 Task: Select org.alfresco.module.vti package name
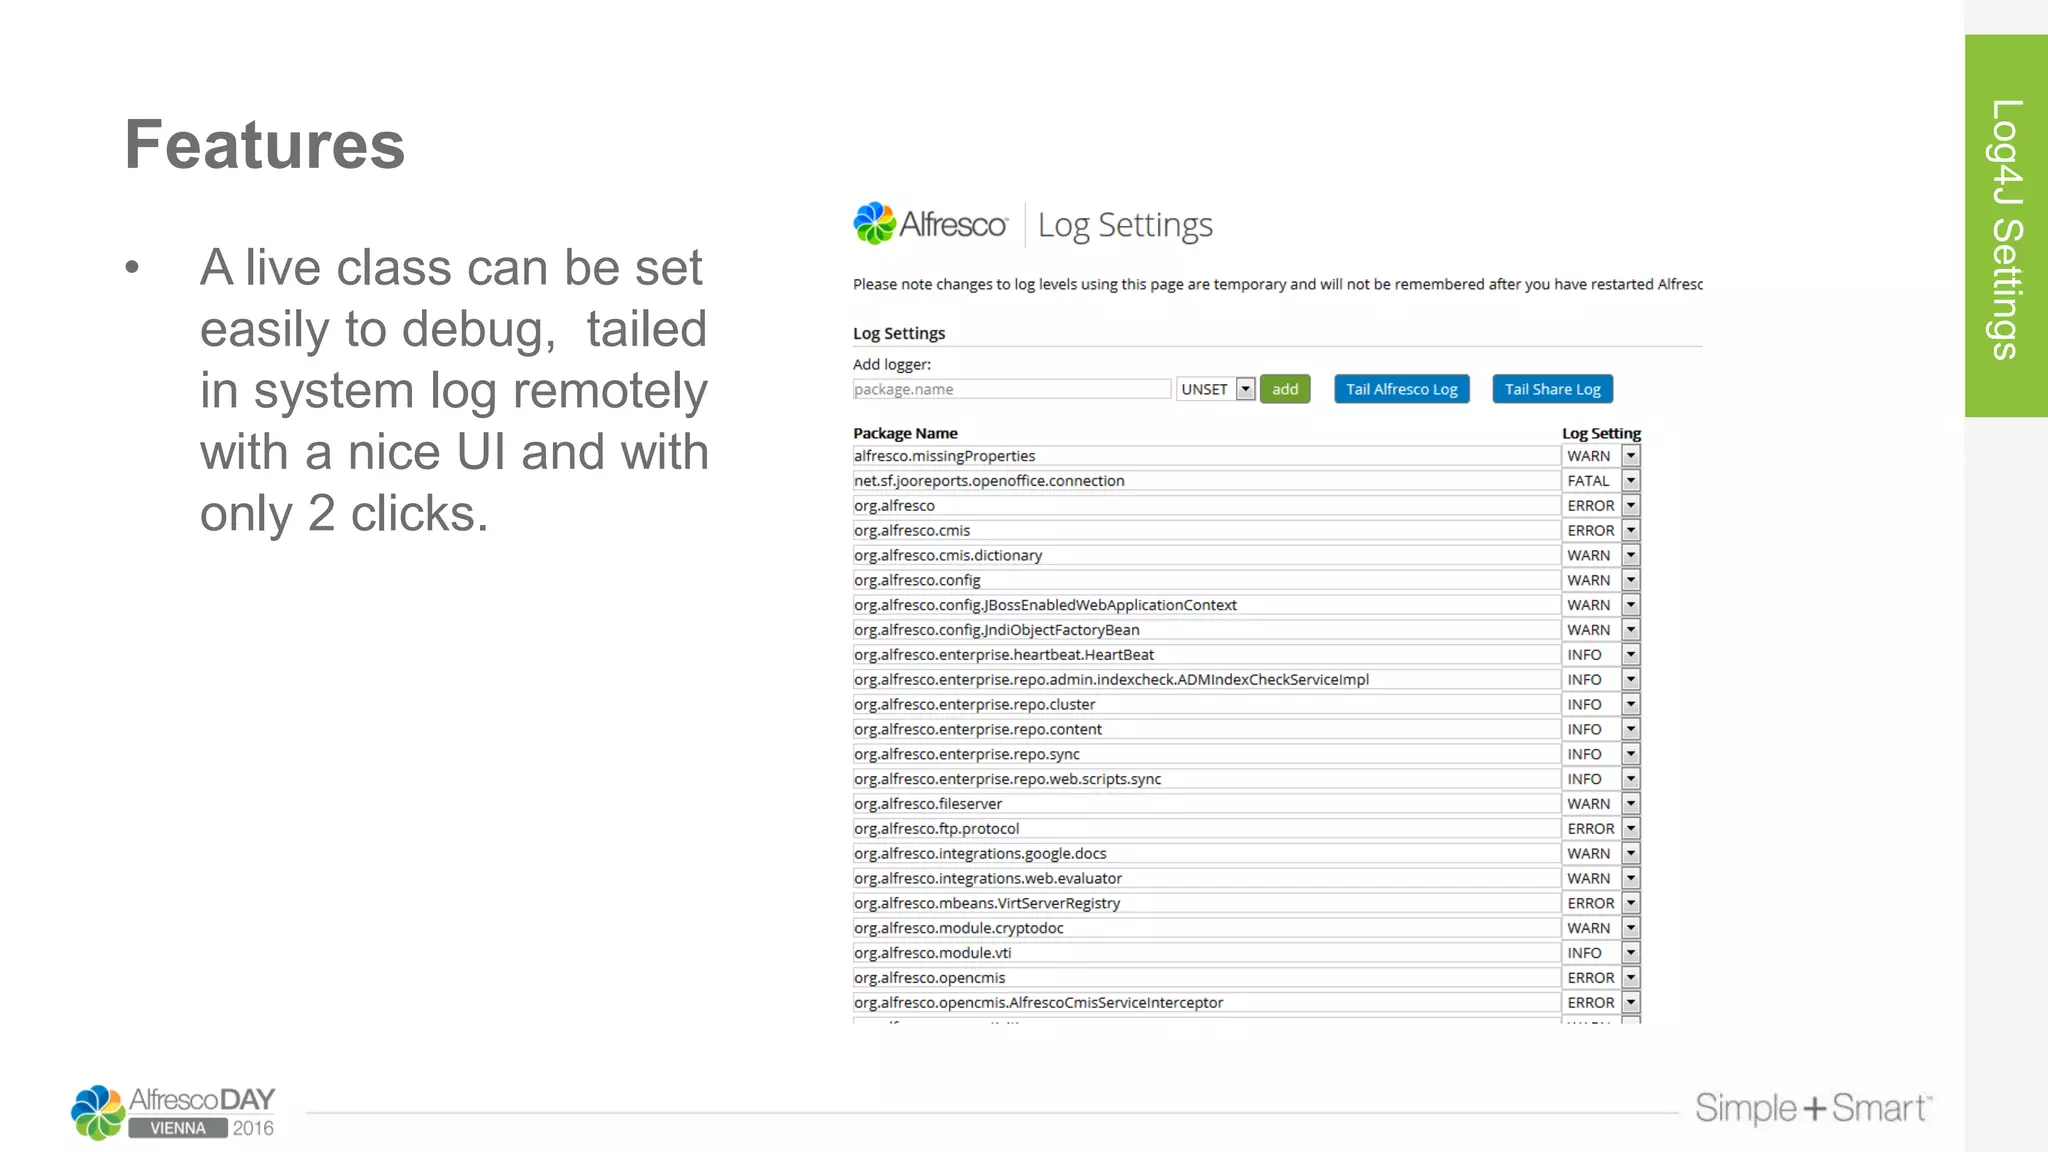pyautogui.click(x=1206, y=953)
